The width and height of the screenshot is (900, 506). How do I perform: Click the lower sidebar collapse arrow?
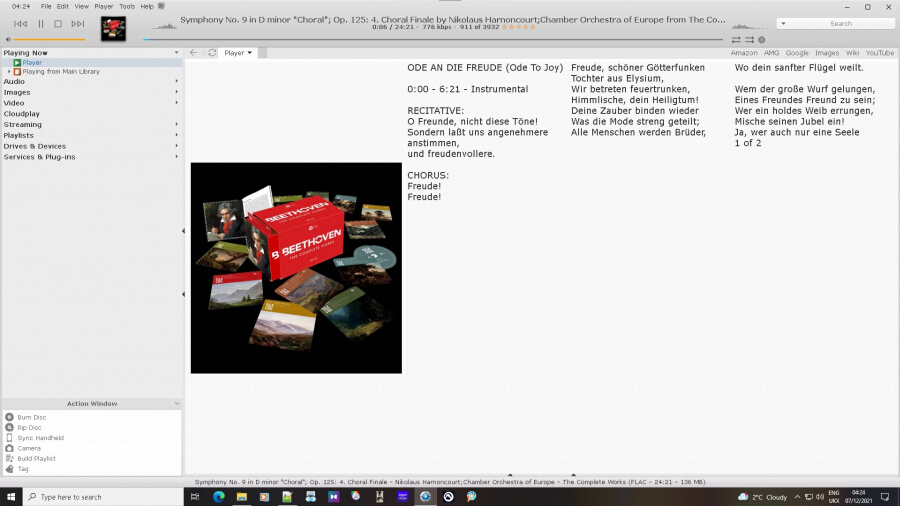coord(184,294)
